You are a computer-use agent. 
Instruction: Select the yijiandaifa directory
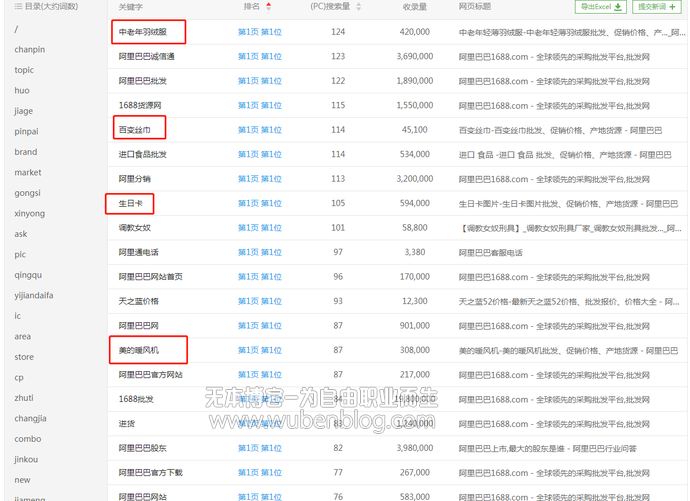coord(33,295)
